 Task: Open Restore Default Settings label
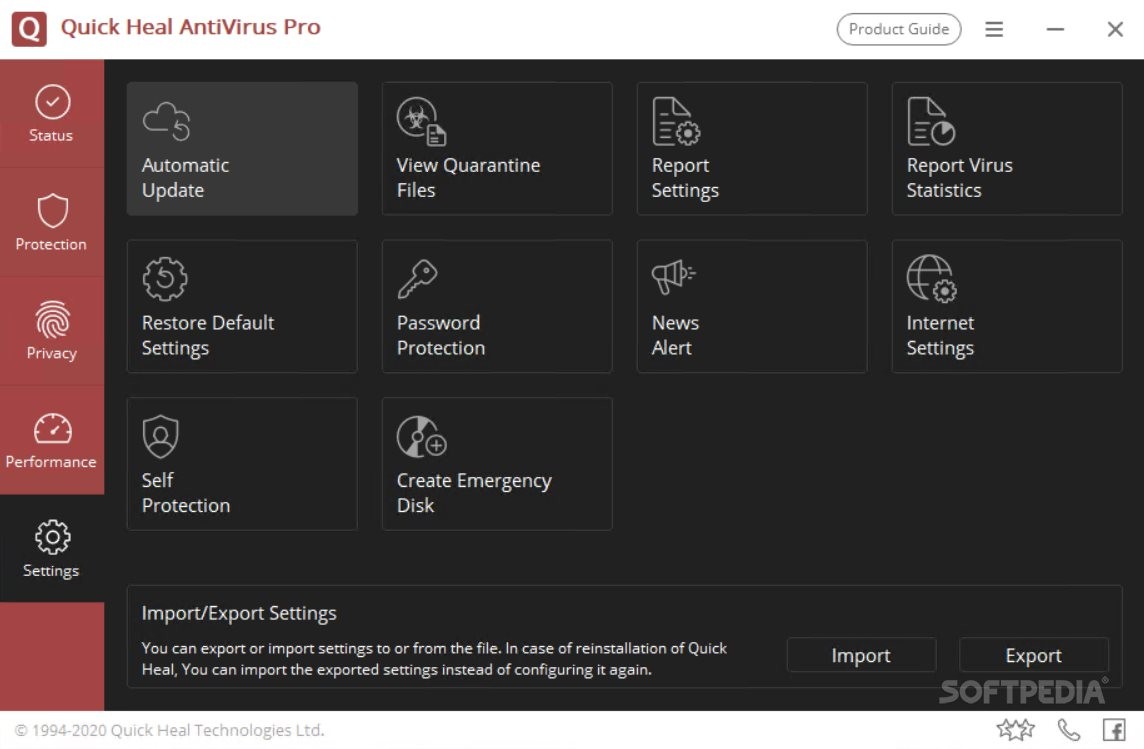208,335
